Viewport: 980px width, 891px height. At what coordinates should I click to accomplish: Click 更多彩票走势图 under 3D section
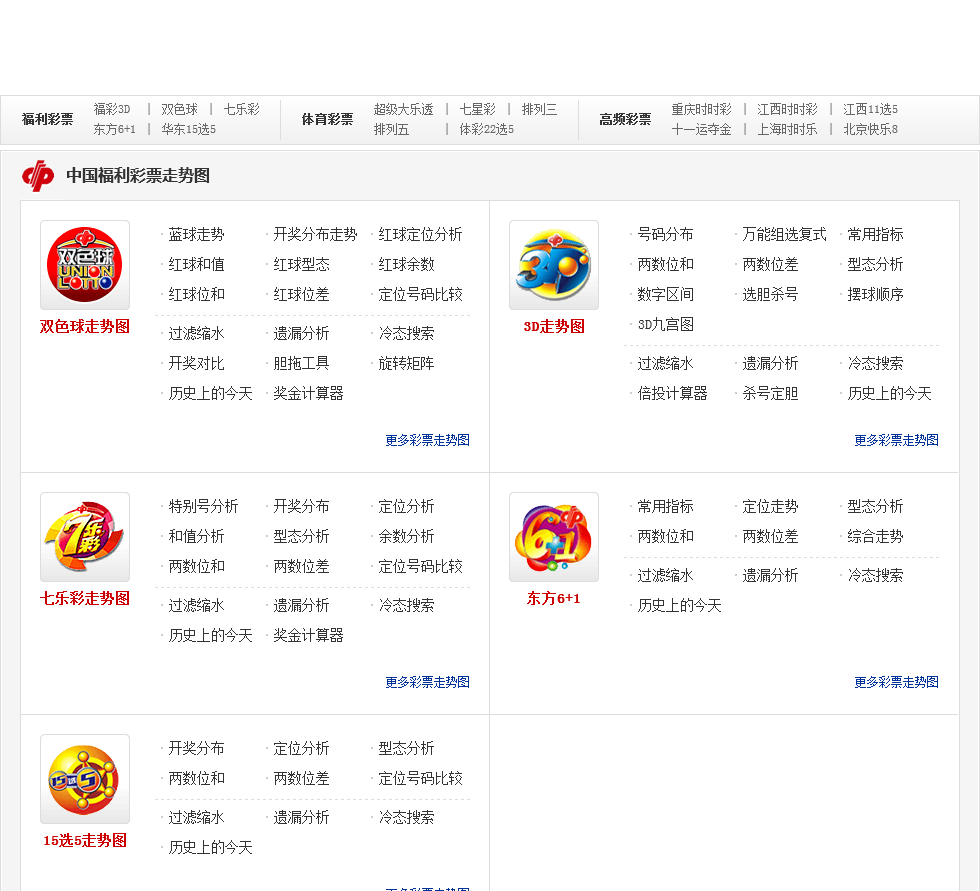coord(896,440)
